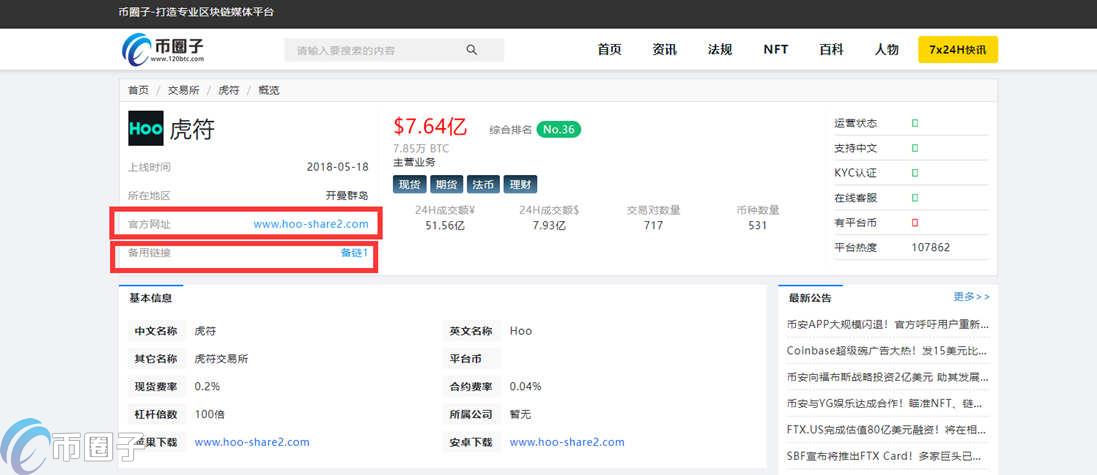Open the FTX.US完成估值 announcement
This screenshot has height=475, width=1097.
pyautogui.click(x=887, y=430)
